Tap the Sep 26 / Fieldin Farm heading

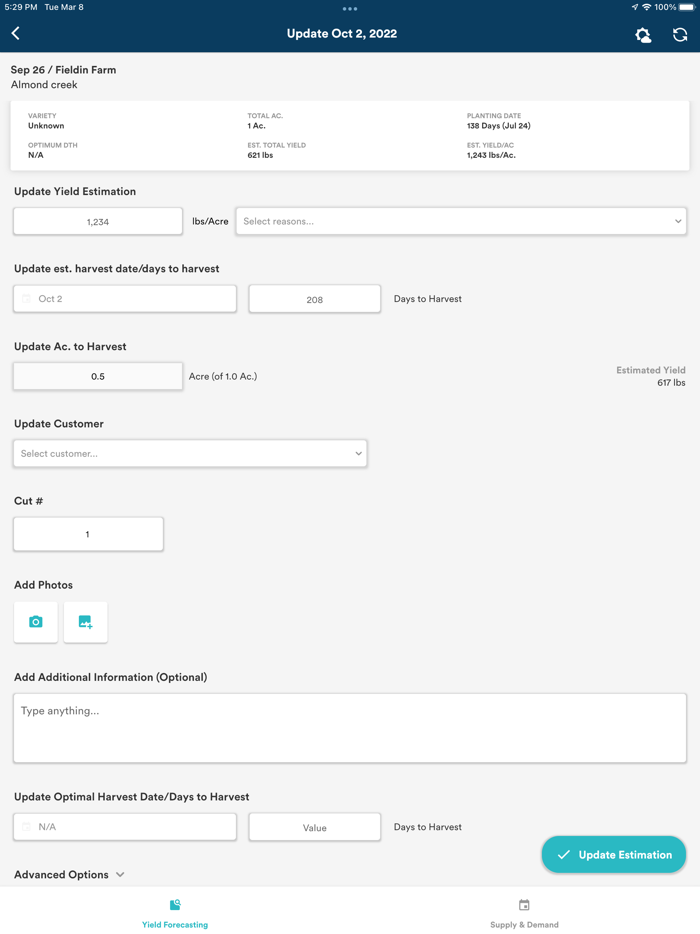pyautogui.click(x=63, y=70)
